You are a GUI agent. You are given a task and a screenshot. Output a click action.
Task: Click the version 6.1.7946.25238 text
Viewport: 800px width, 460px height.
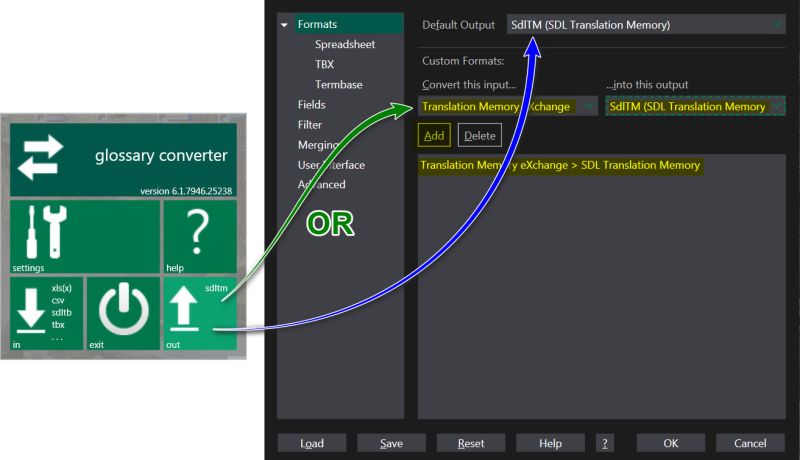point(186,191)
